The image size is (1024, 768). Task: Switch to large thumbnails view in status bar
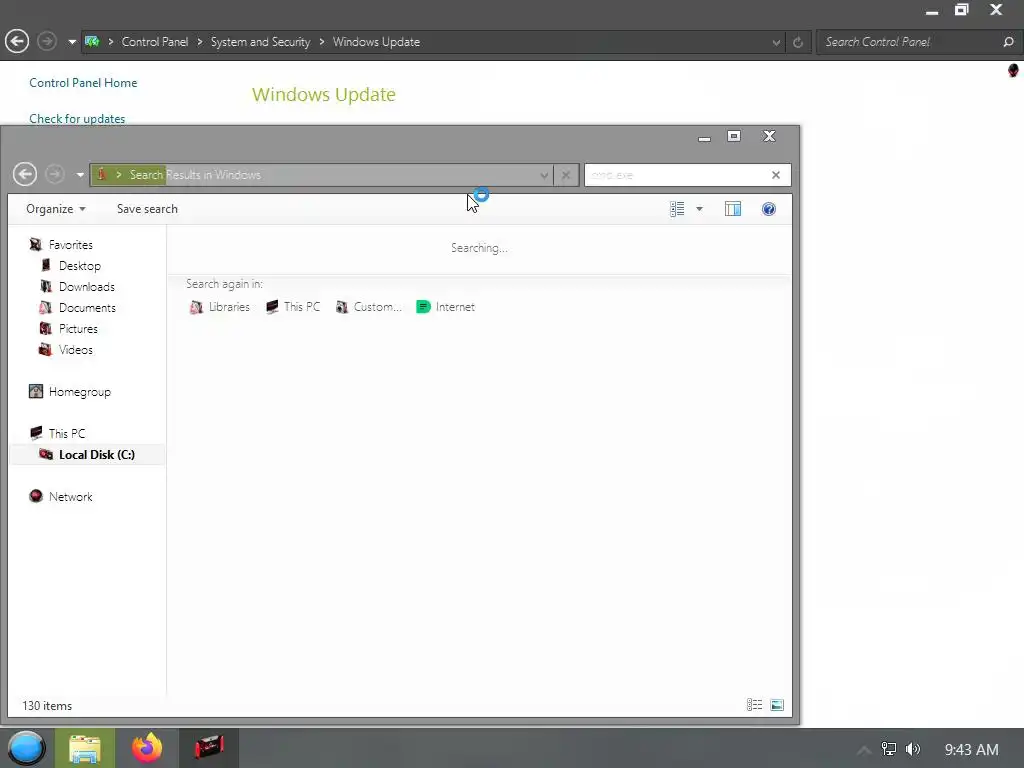(x=776, y=705)
